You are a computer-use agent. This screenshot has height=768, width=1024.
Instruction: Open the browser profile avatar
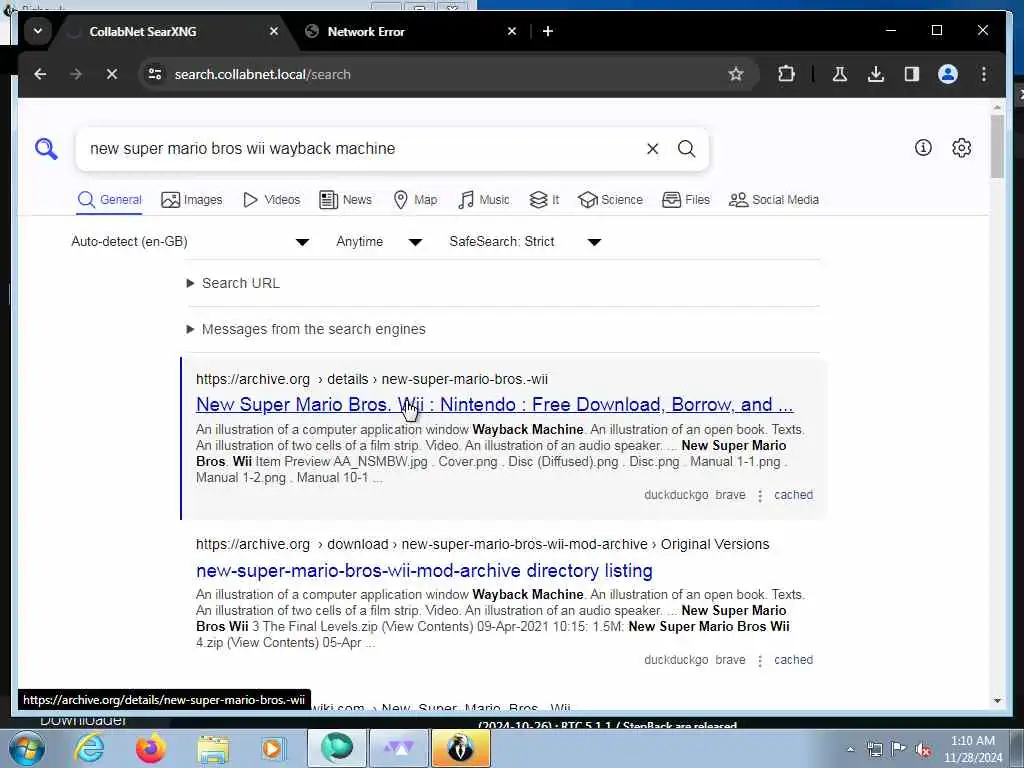pos(948,74)
